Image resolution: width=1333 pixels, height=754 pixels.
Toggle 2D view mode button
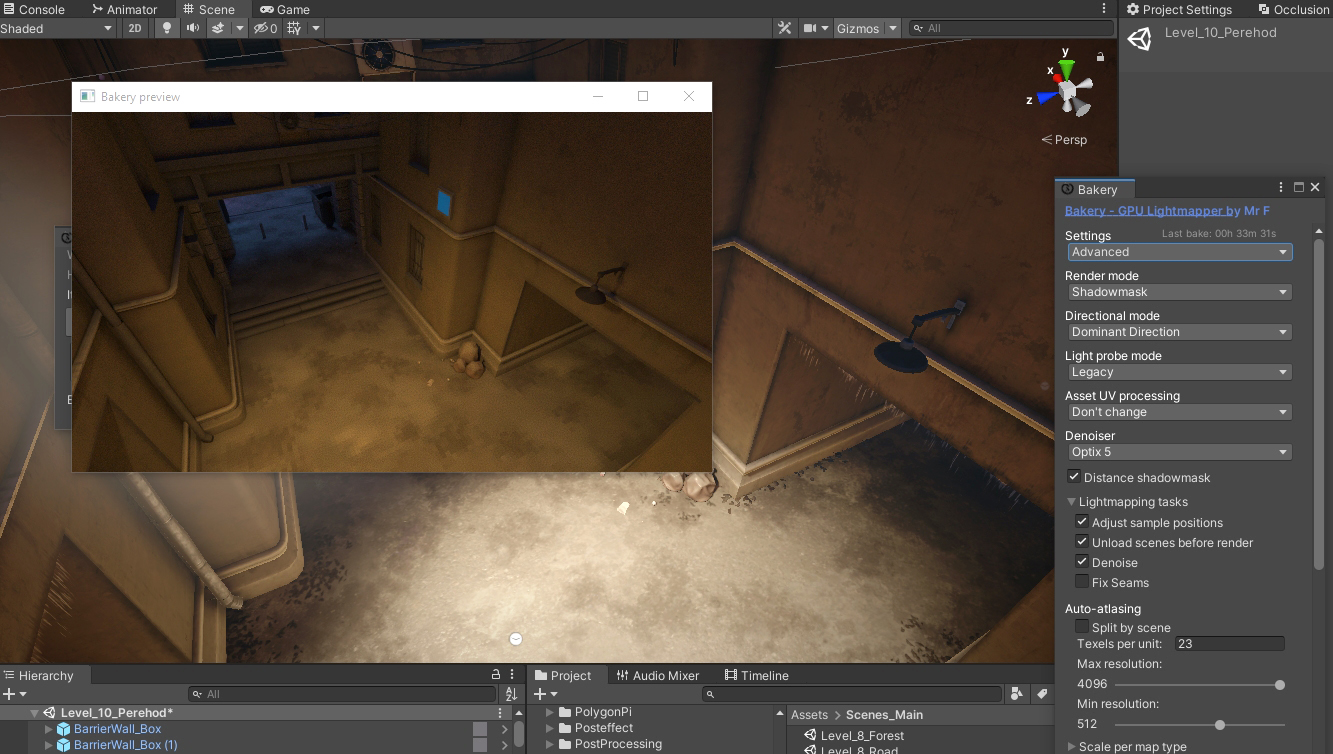point(135,28)
